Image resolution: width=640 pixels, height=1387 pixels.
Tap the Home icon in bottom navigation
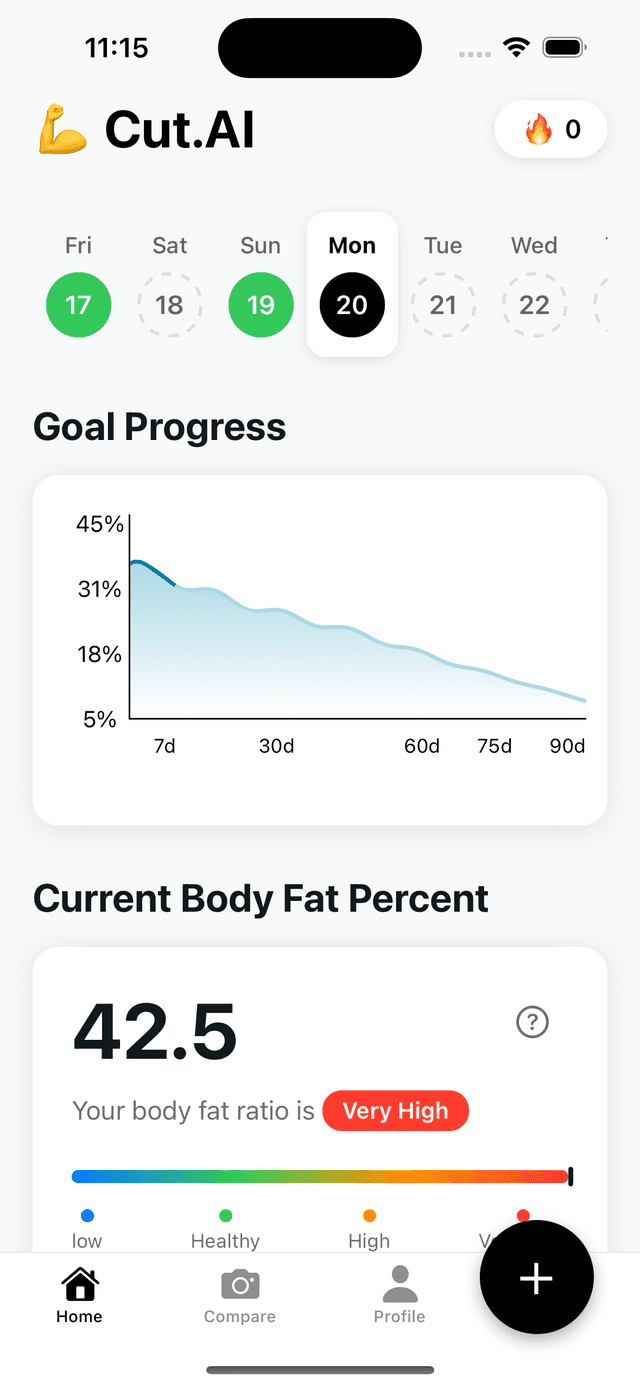pos(79,1290)
